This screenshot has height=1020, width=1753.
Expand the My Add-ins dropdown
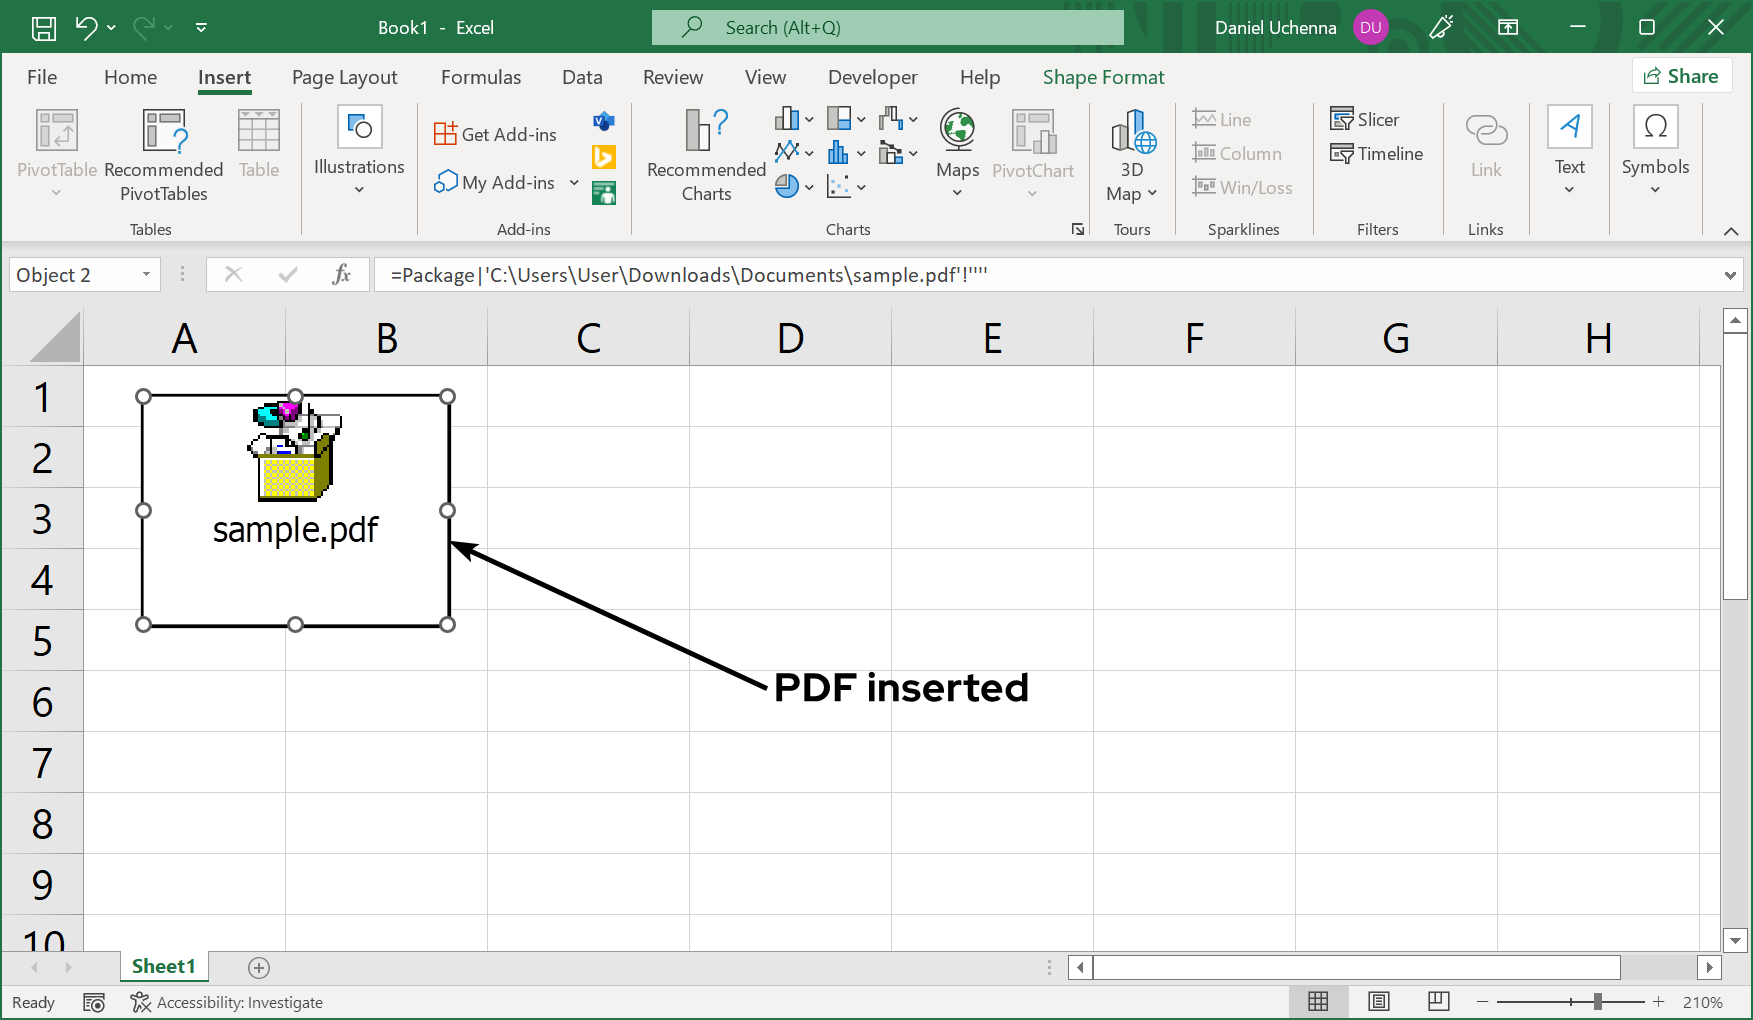point(573,182)
